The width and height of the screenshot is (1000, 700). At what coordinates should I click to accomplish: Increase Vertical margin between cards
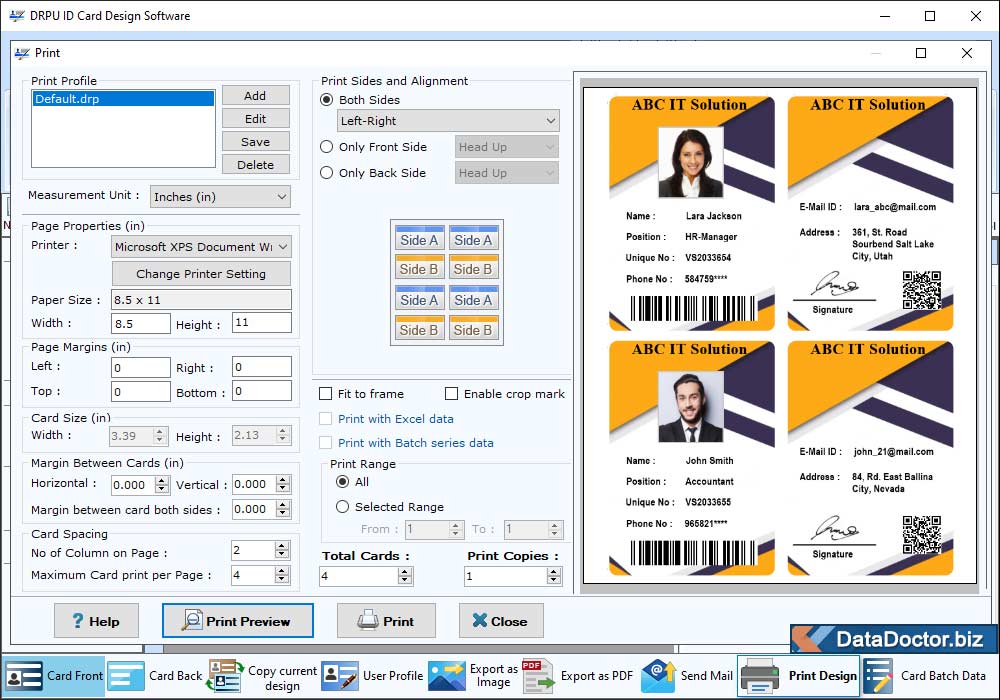[283, 480]
